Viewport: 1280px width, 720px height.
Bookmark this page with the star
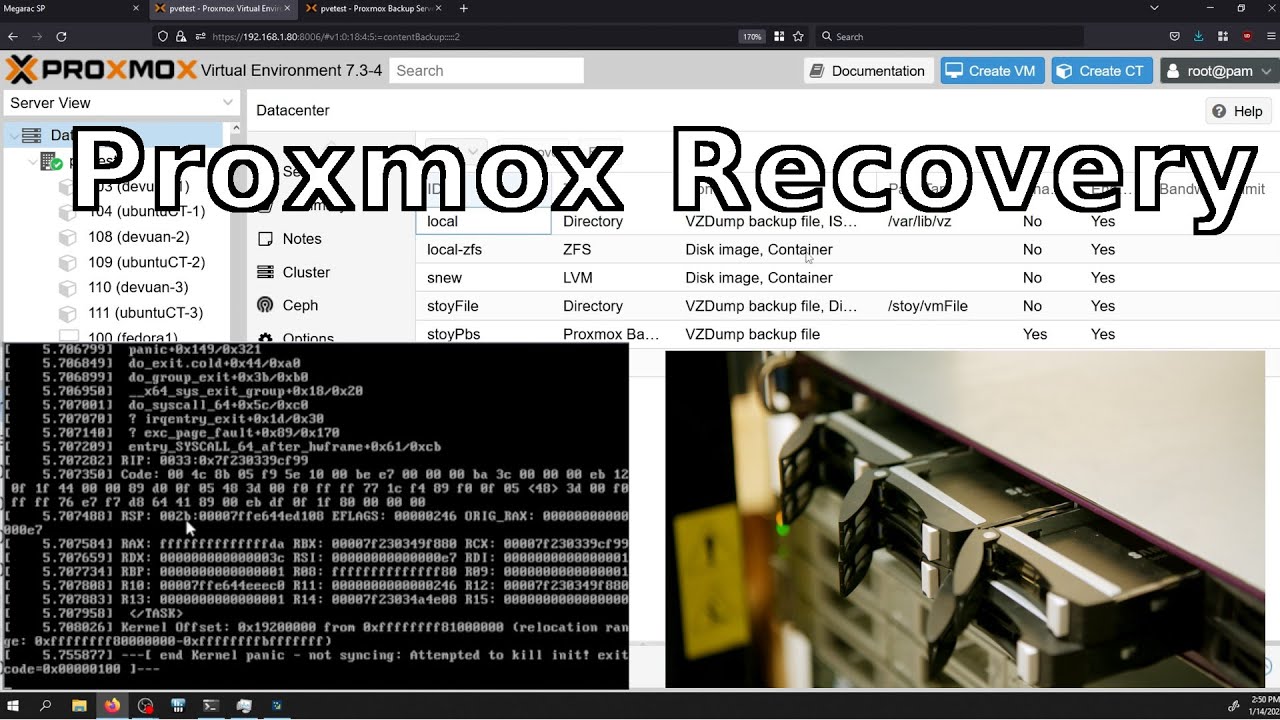(798, 36)
